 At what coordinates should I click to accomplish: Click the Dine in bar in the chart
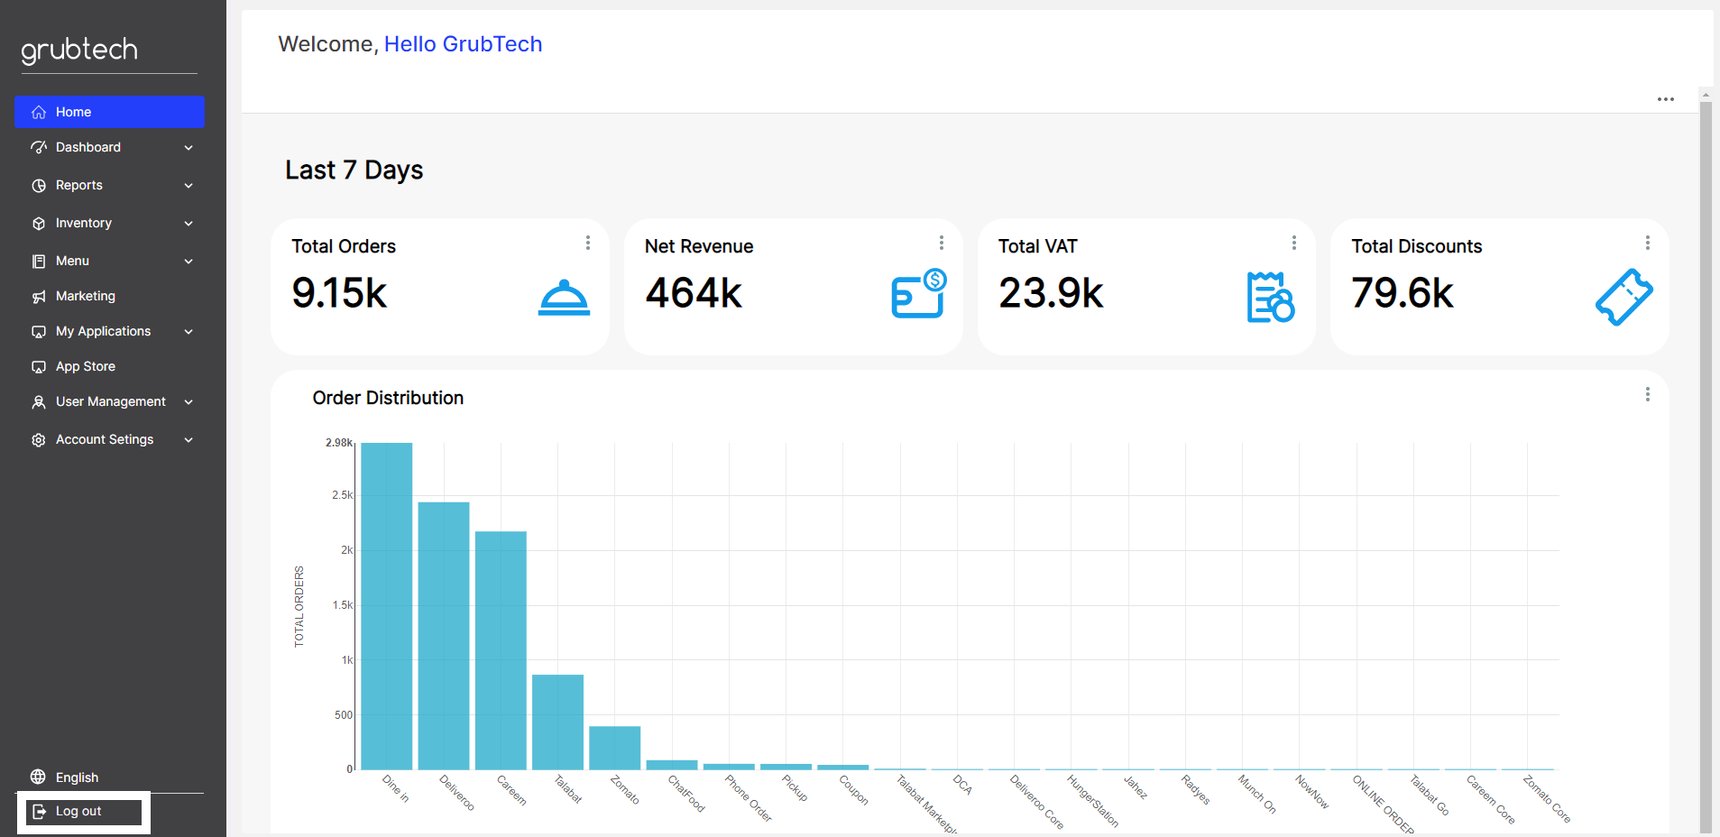pyautogui.click(x=387, y=606)
